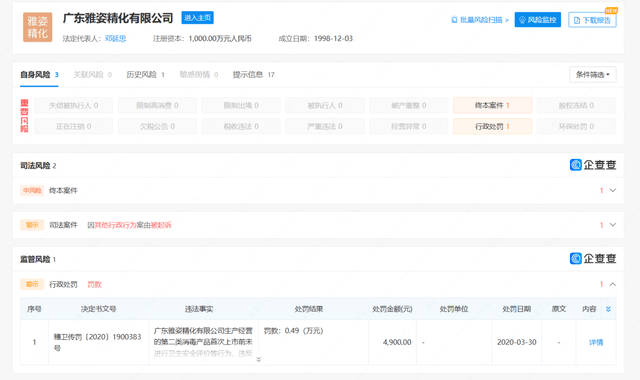Select 环保处罚 0 filter tile
640x380 pixels.
point(576,127)
